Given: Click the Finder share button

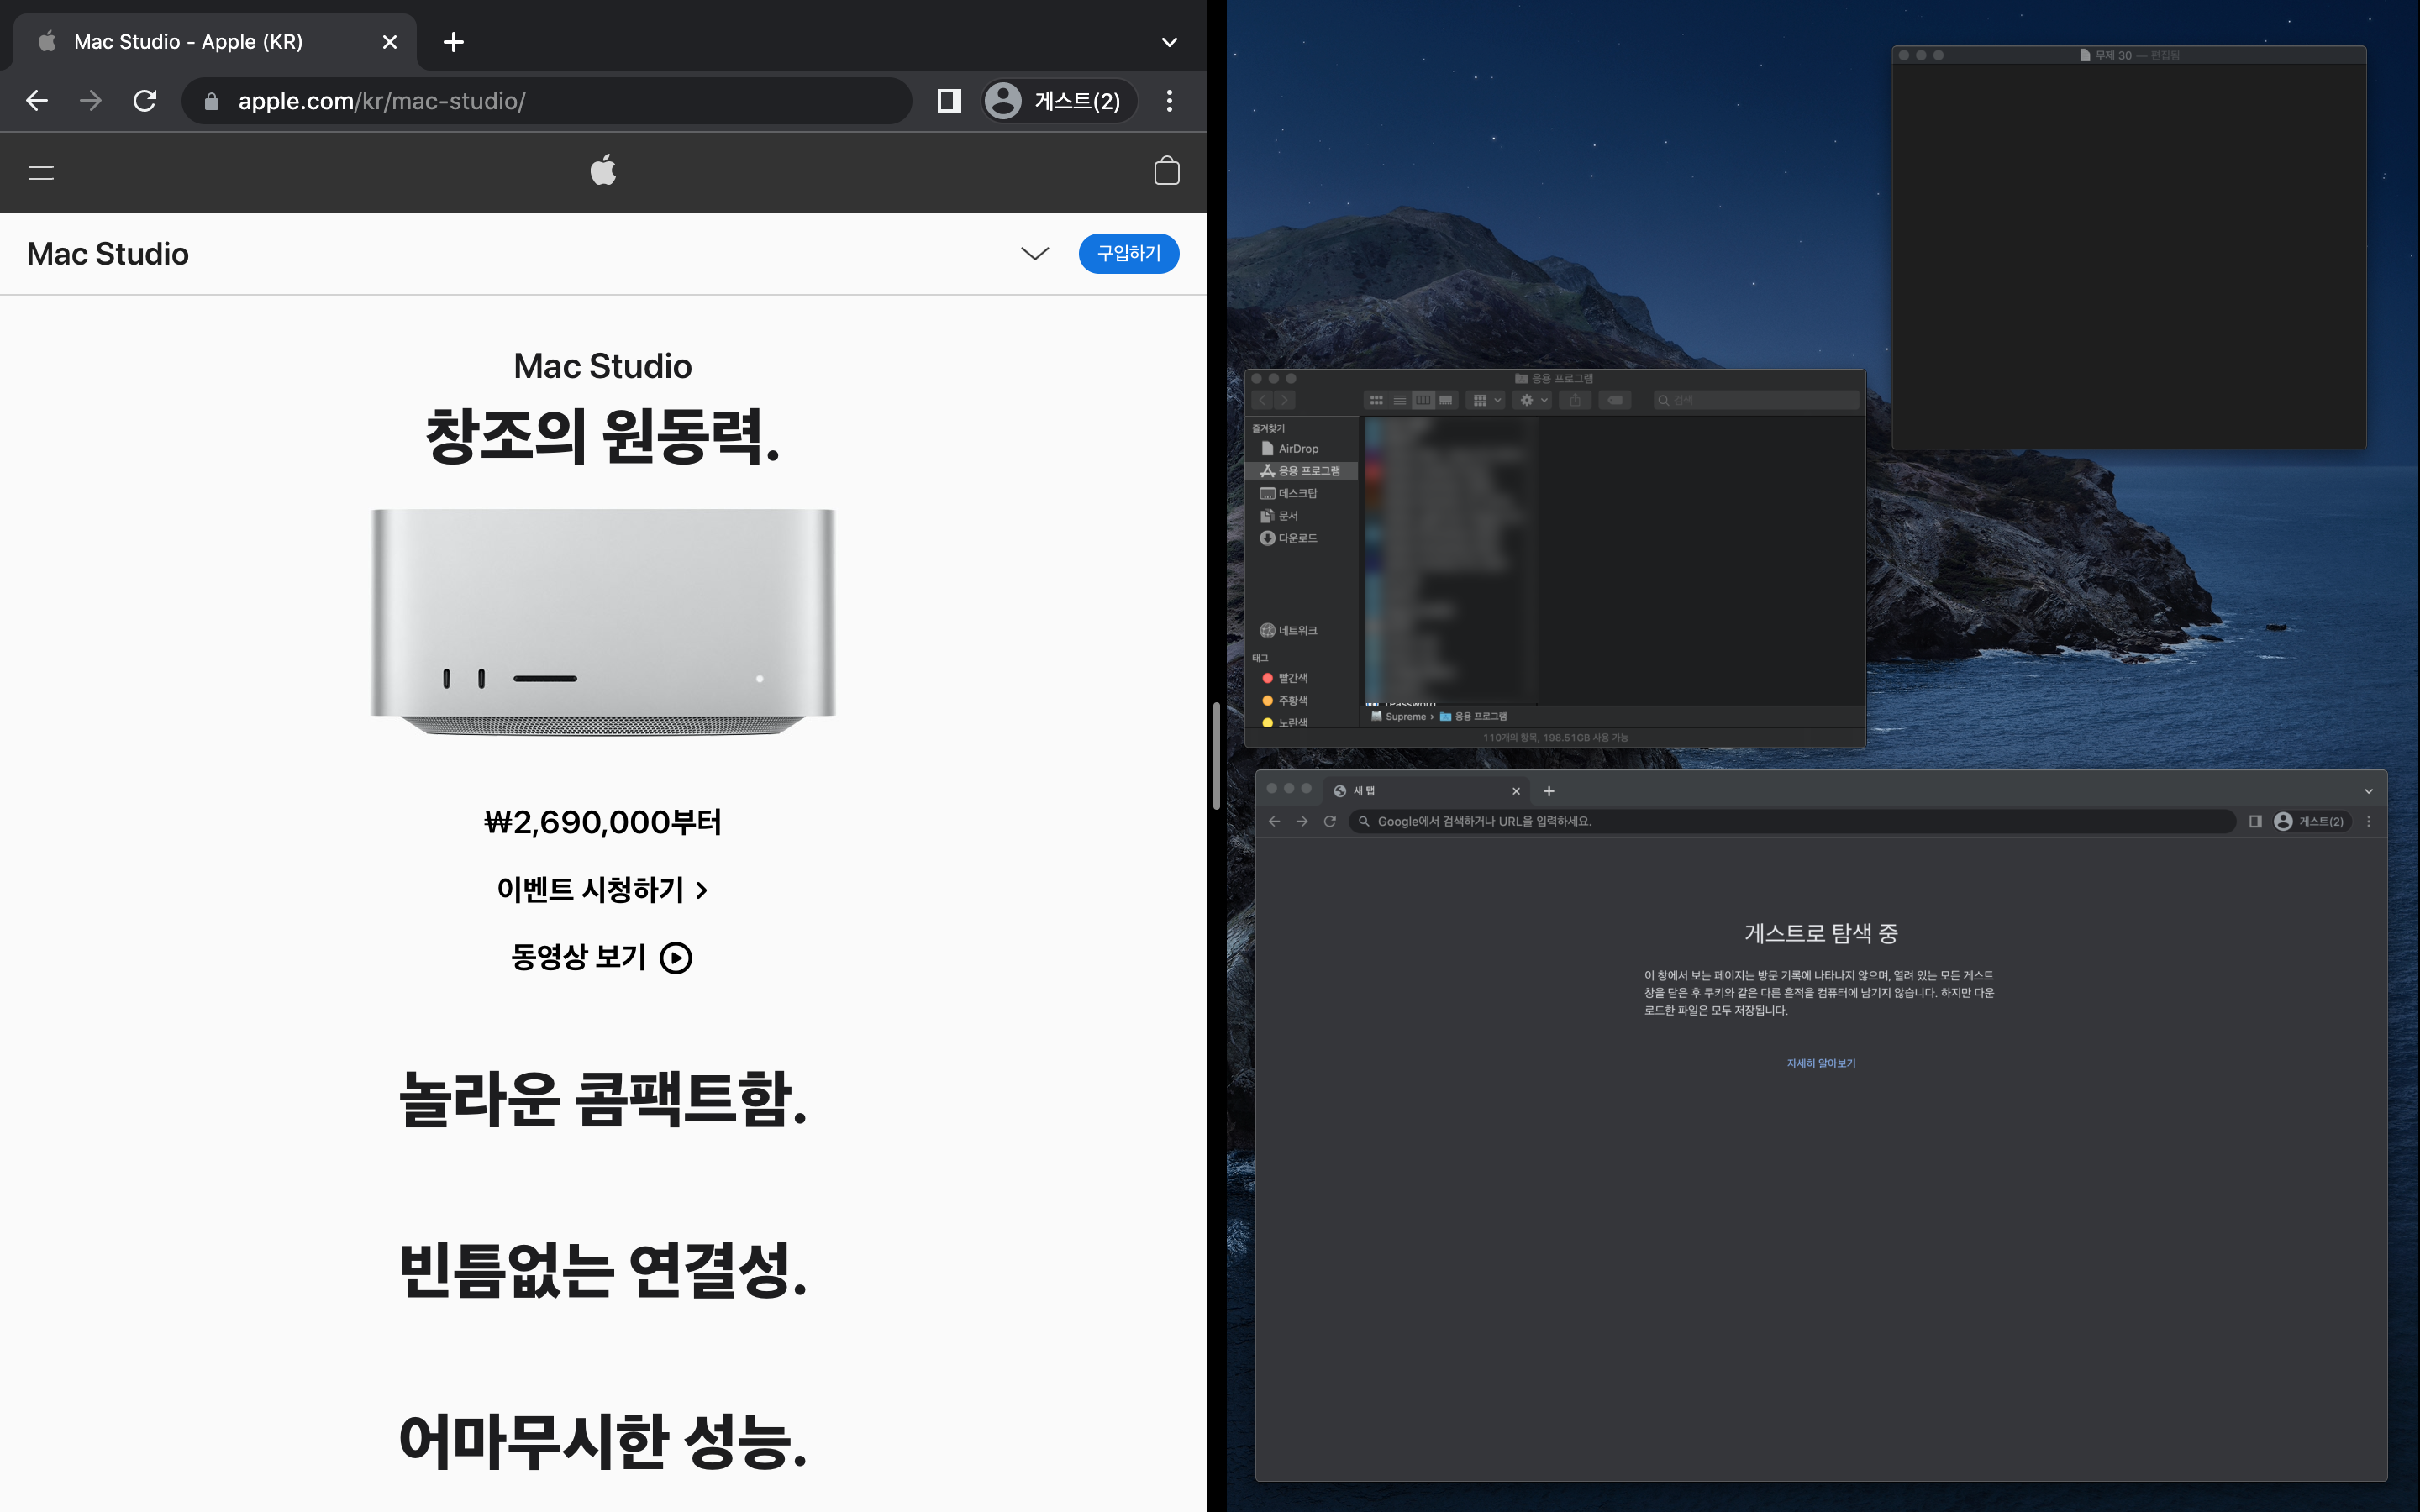Looking at the screenshot, I should (x=1575, y=400).
